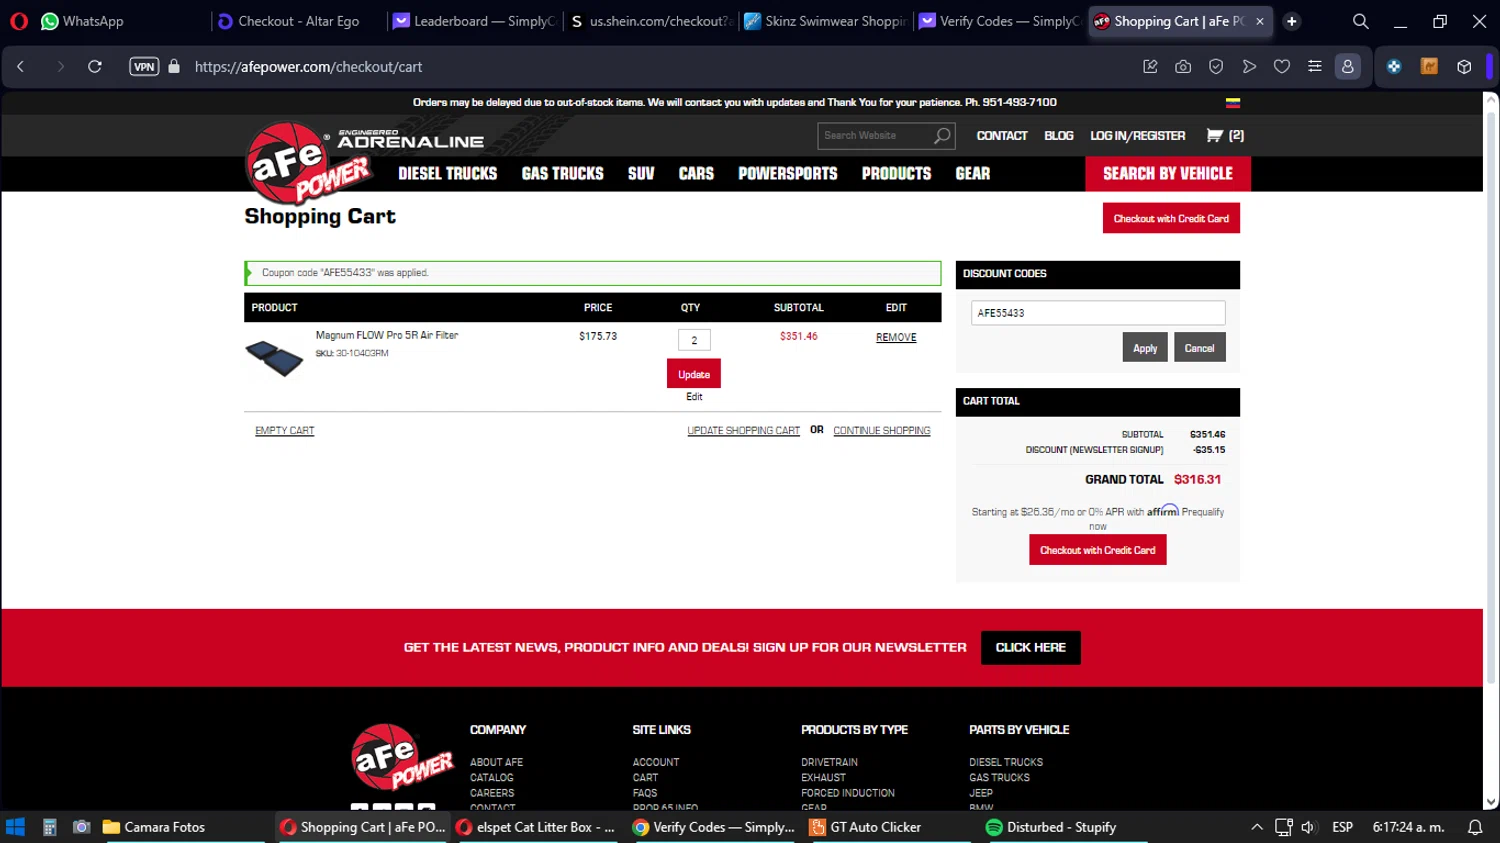
Task: Open a new browser tab
Action: 1292,21
